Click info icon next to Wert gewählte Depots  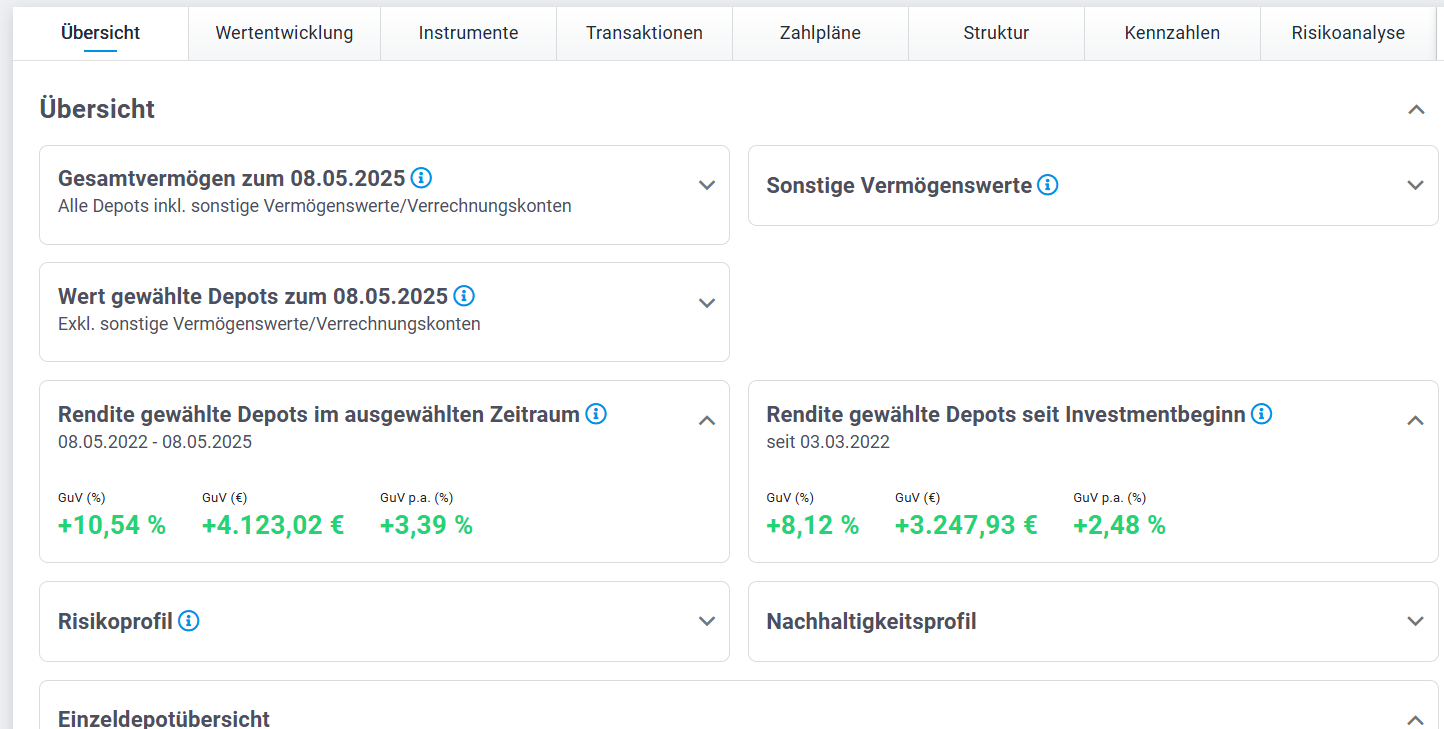click(x=464, y=296)
